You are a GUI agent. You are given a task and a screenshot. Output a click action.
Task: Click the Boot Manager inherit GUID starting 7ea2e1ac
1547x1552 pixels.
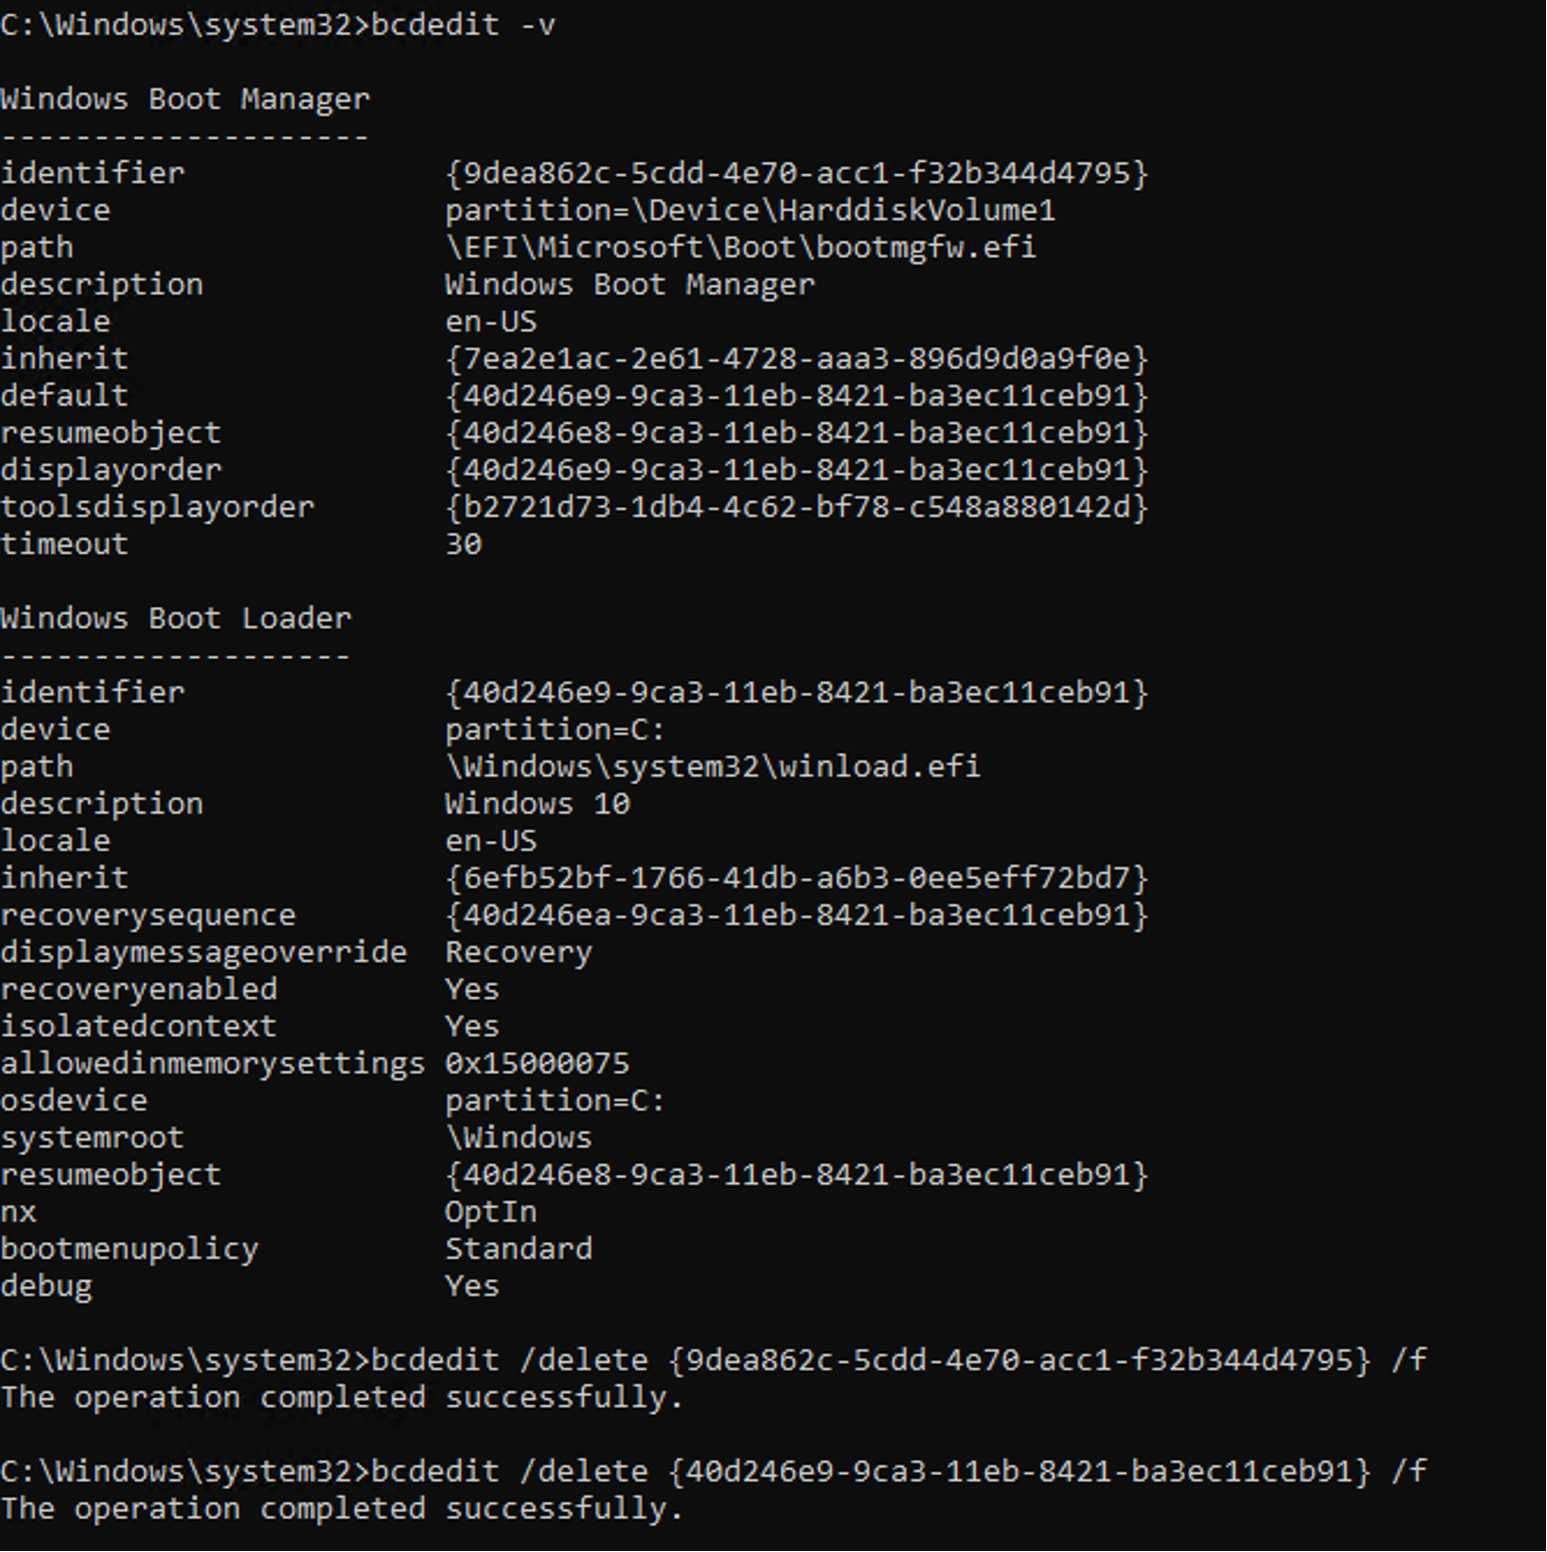pyautogui.click(x=797, y=358)
